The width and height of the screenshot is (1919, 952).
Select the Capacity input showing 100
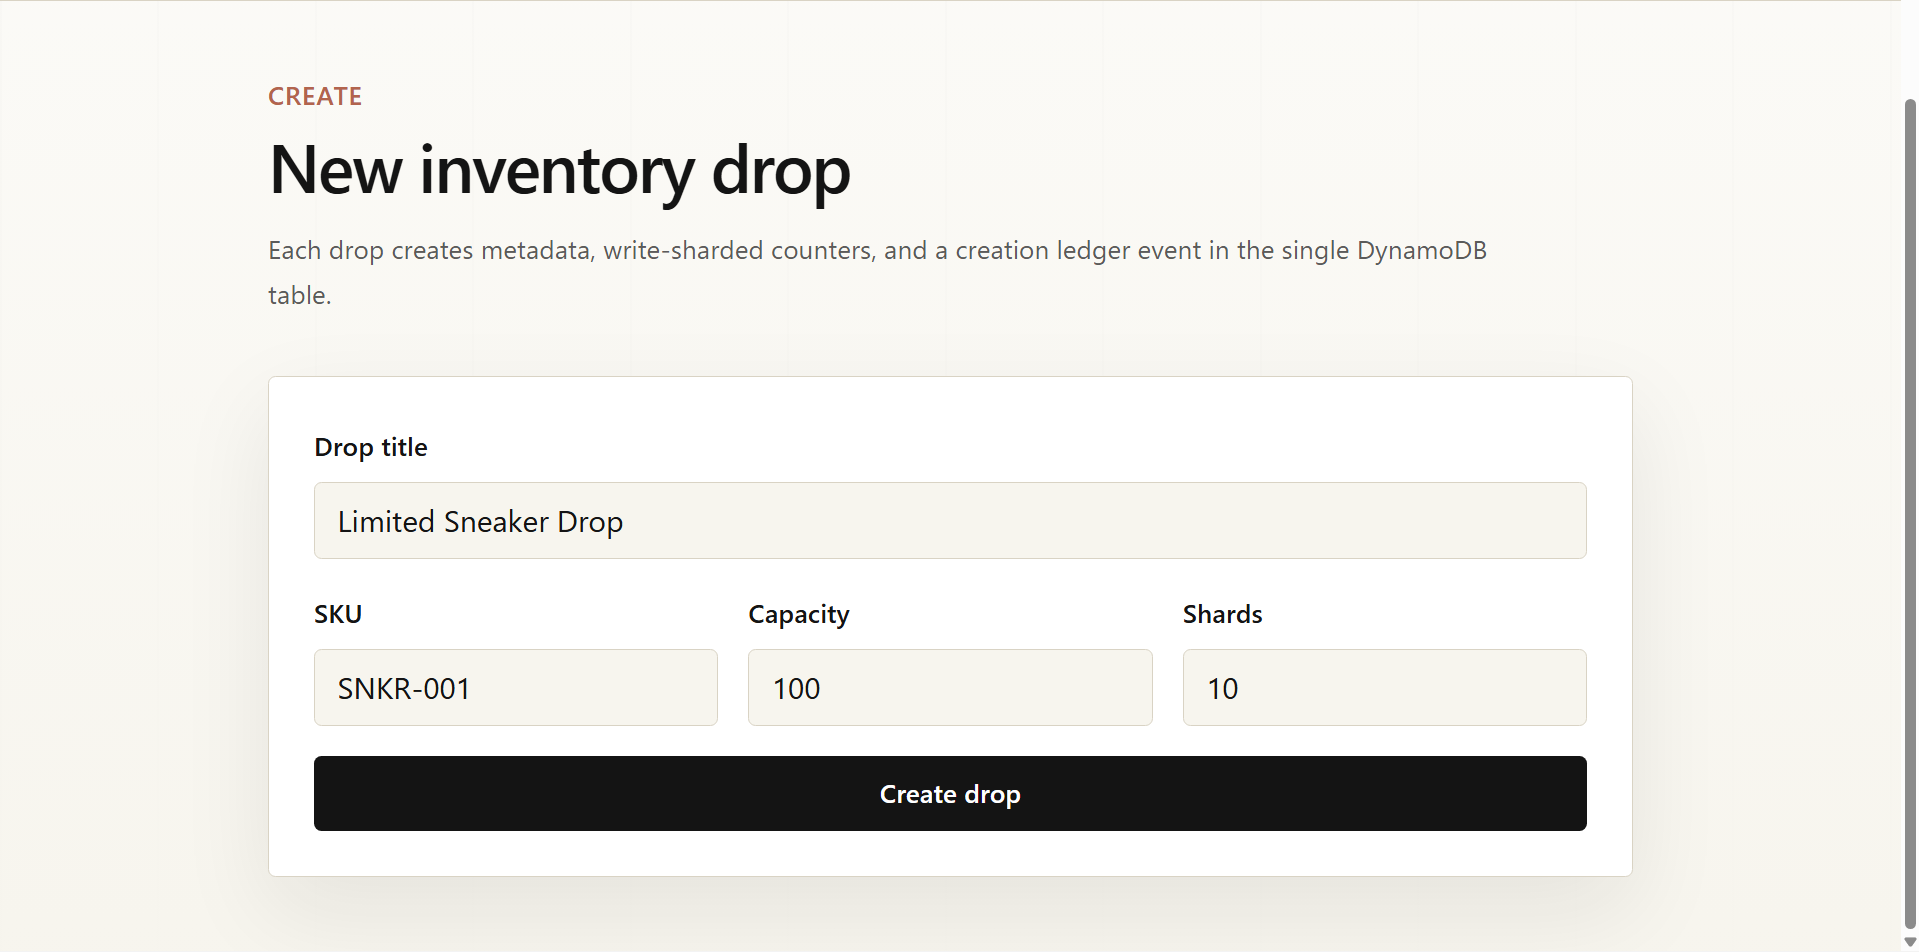point(950,687)
